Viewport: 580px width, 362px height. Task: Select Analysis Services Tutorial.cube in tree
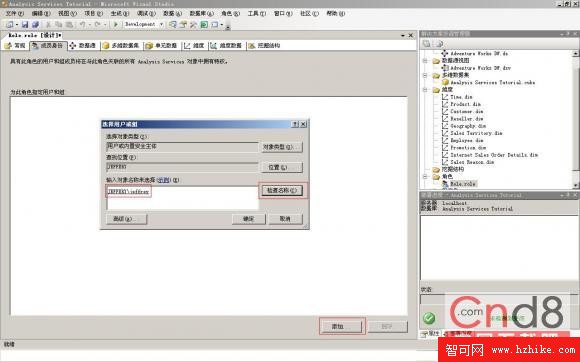[492, 82]
